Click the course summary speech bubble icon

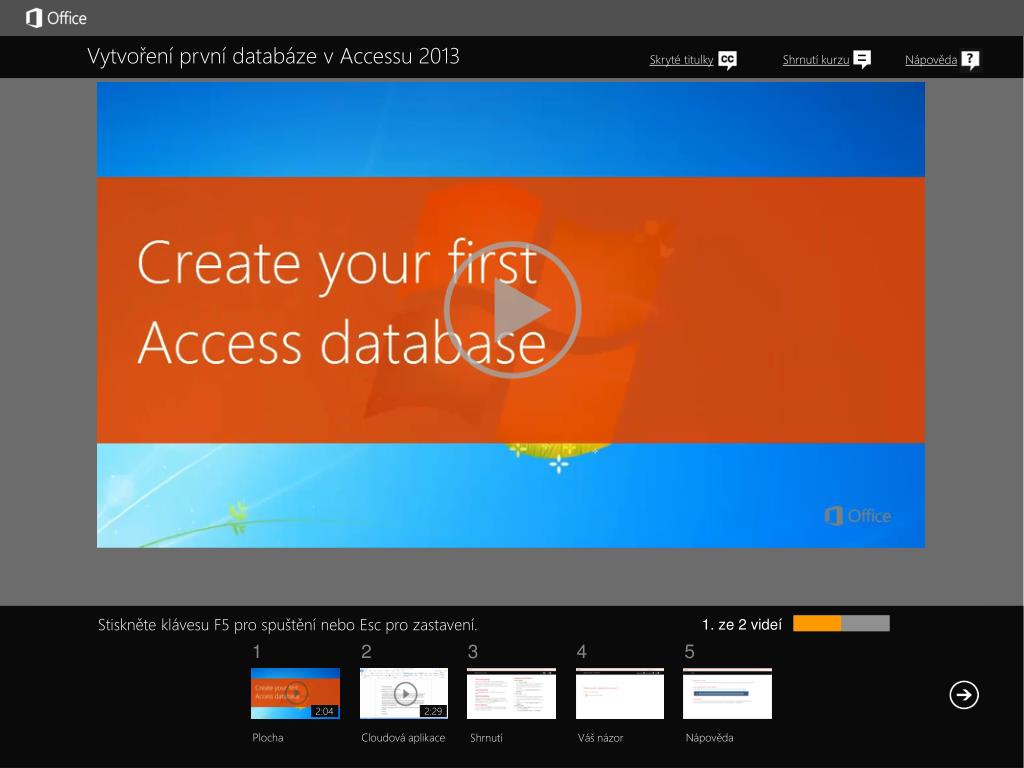862,59
